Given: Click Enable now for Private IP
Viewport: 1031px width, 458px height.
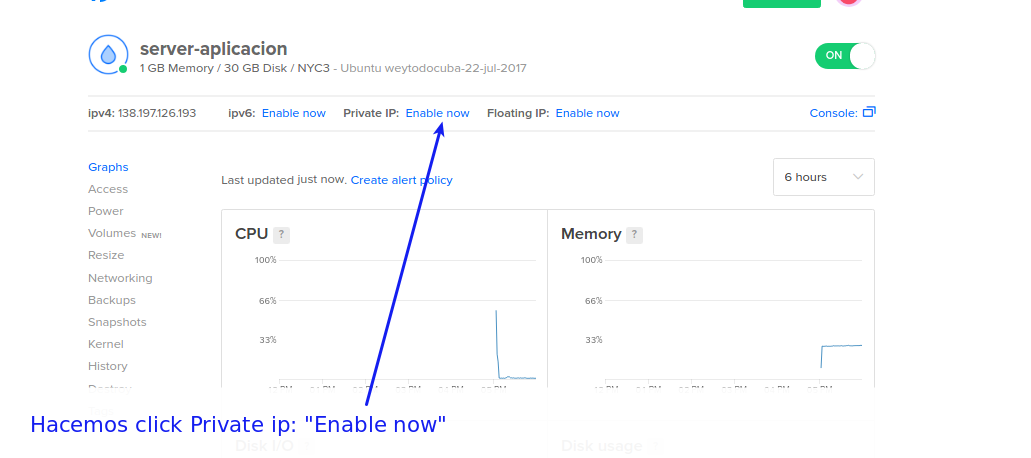Looking at the screenshot, I should click(437, 113).
